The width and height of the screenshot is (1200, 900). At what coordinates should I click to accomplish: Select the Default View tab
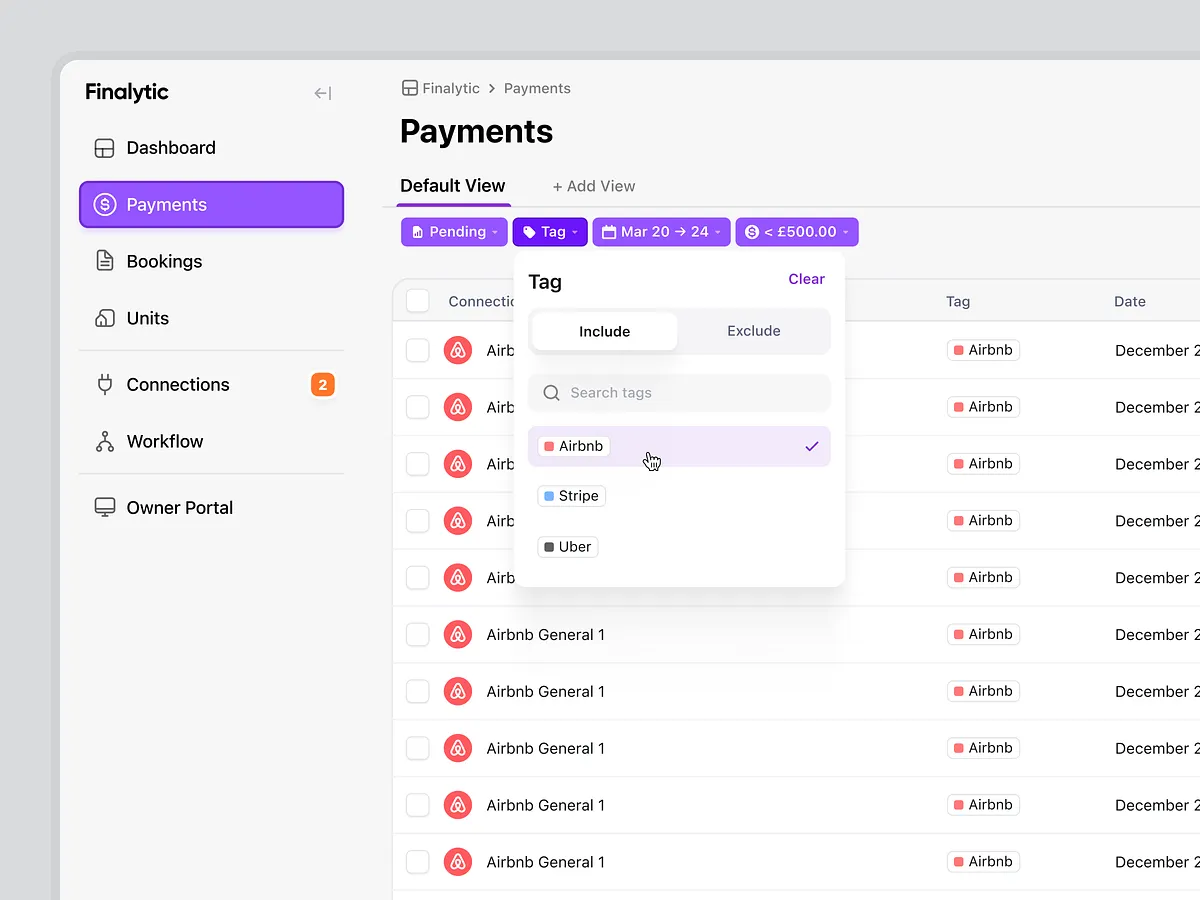tap(452, 185)
